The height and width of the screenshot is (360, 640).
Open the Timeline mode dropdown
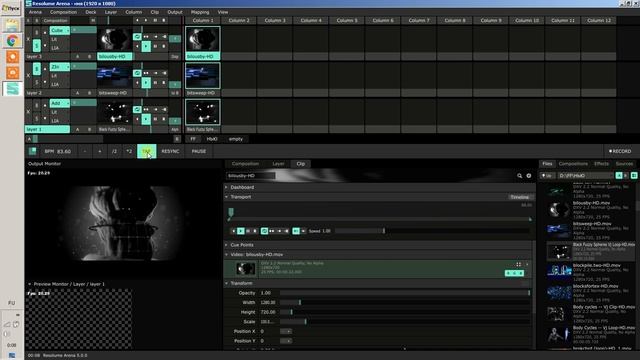point(521,197)
